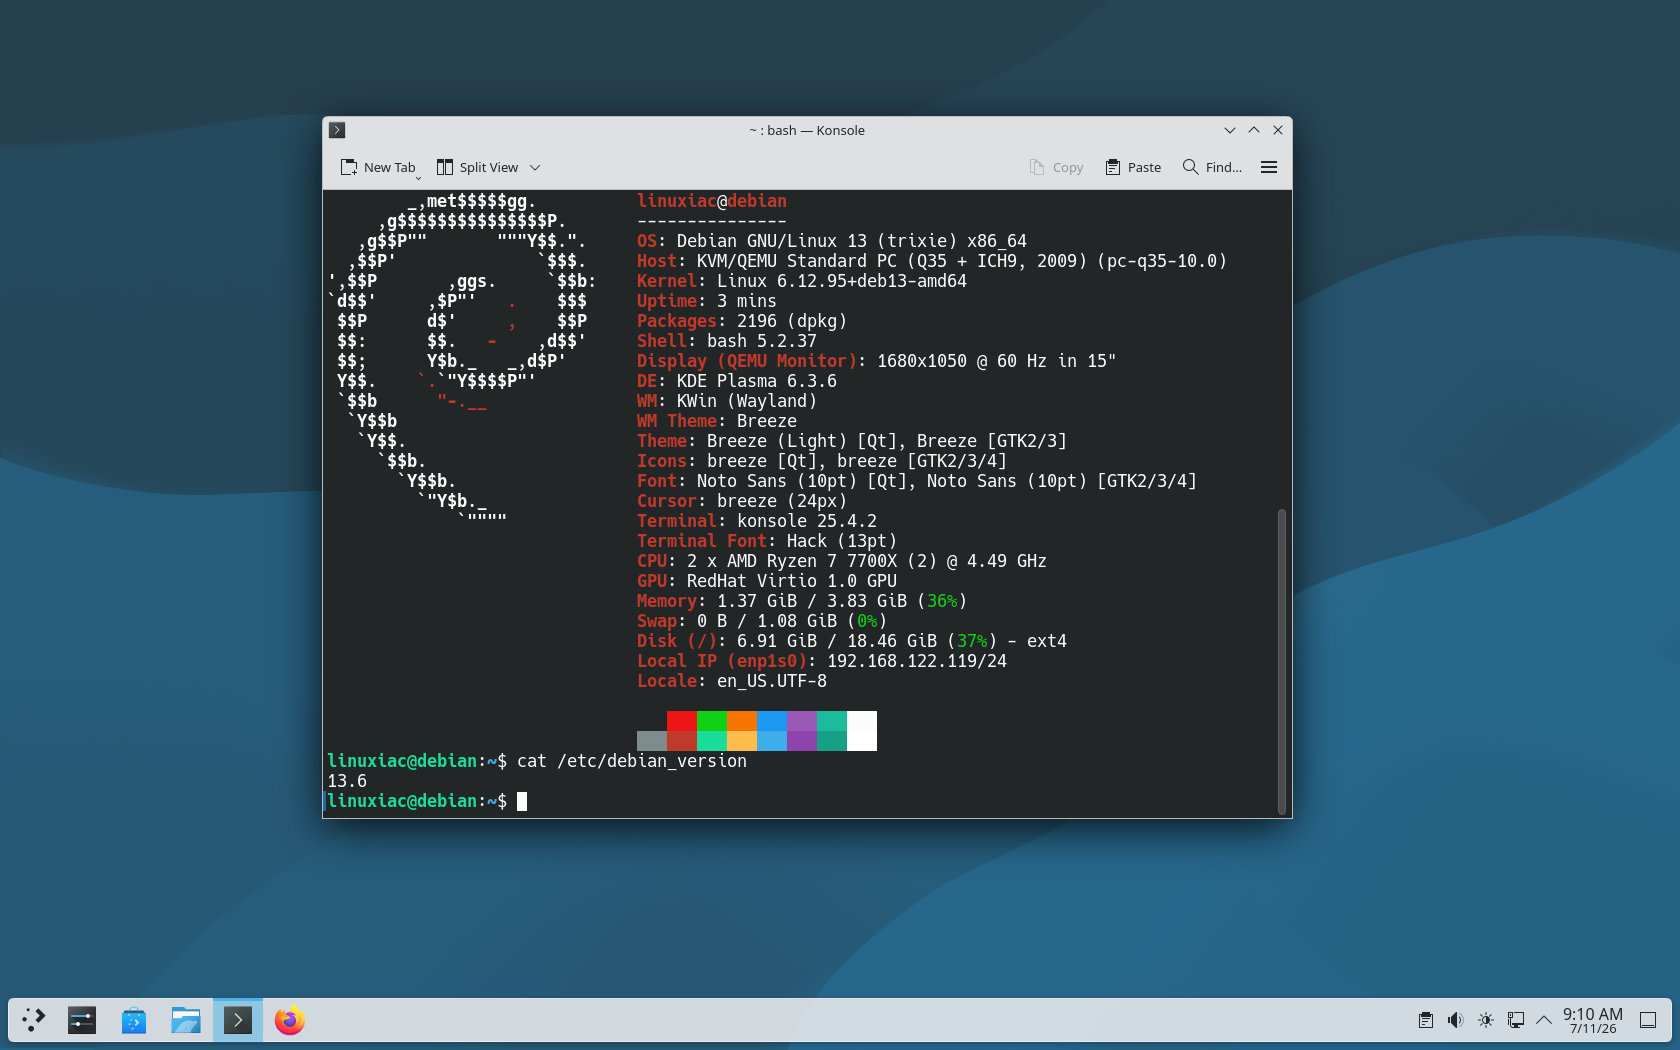Click the Debian ASCII art logo
Image resolution: width=1680 pixels, height=1050 pixels.
pos(461,358)
